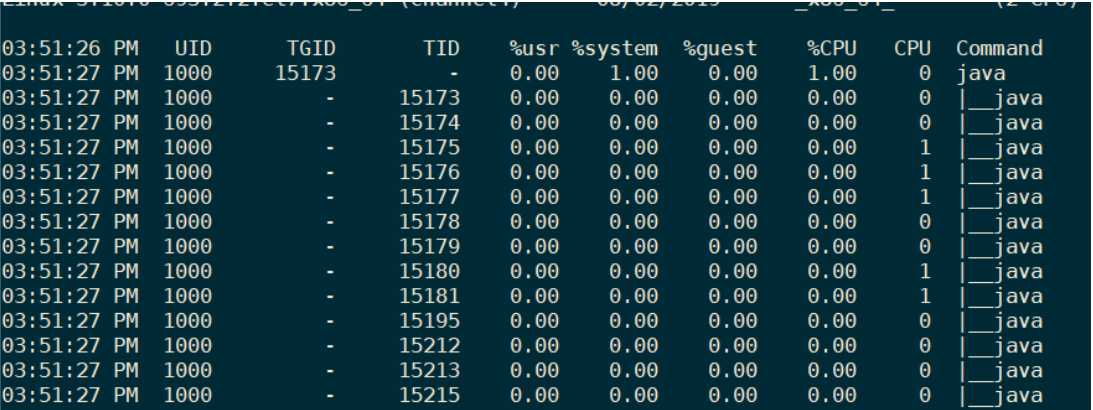Select the |__java command in TID 15212 row
Image resolution: width=1093 pixels, height=410 pixels.
point(1000,347)
